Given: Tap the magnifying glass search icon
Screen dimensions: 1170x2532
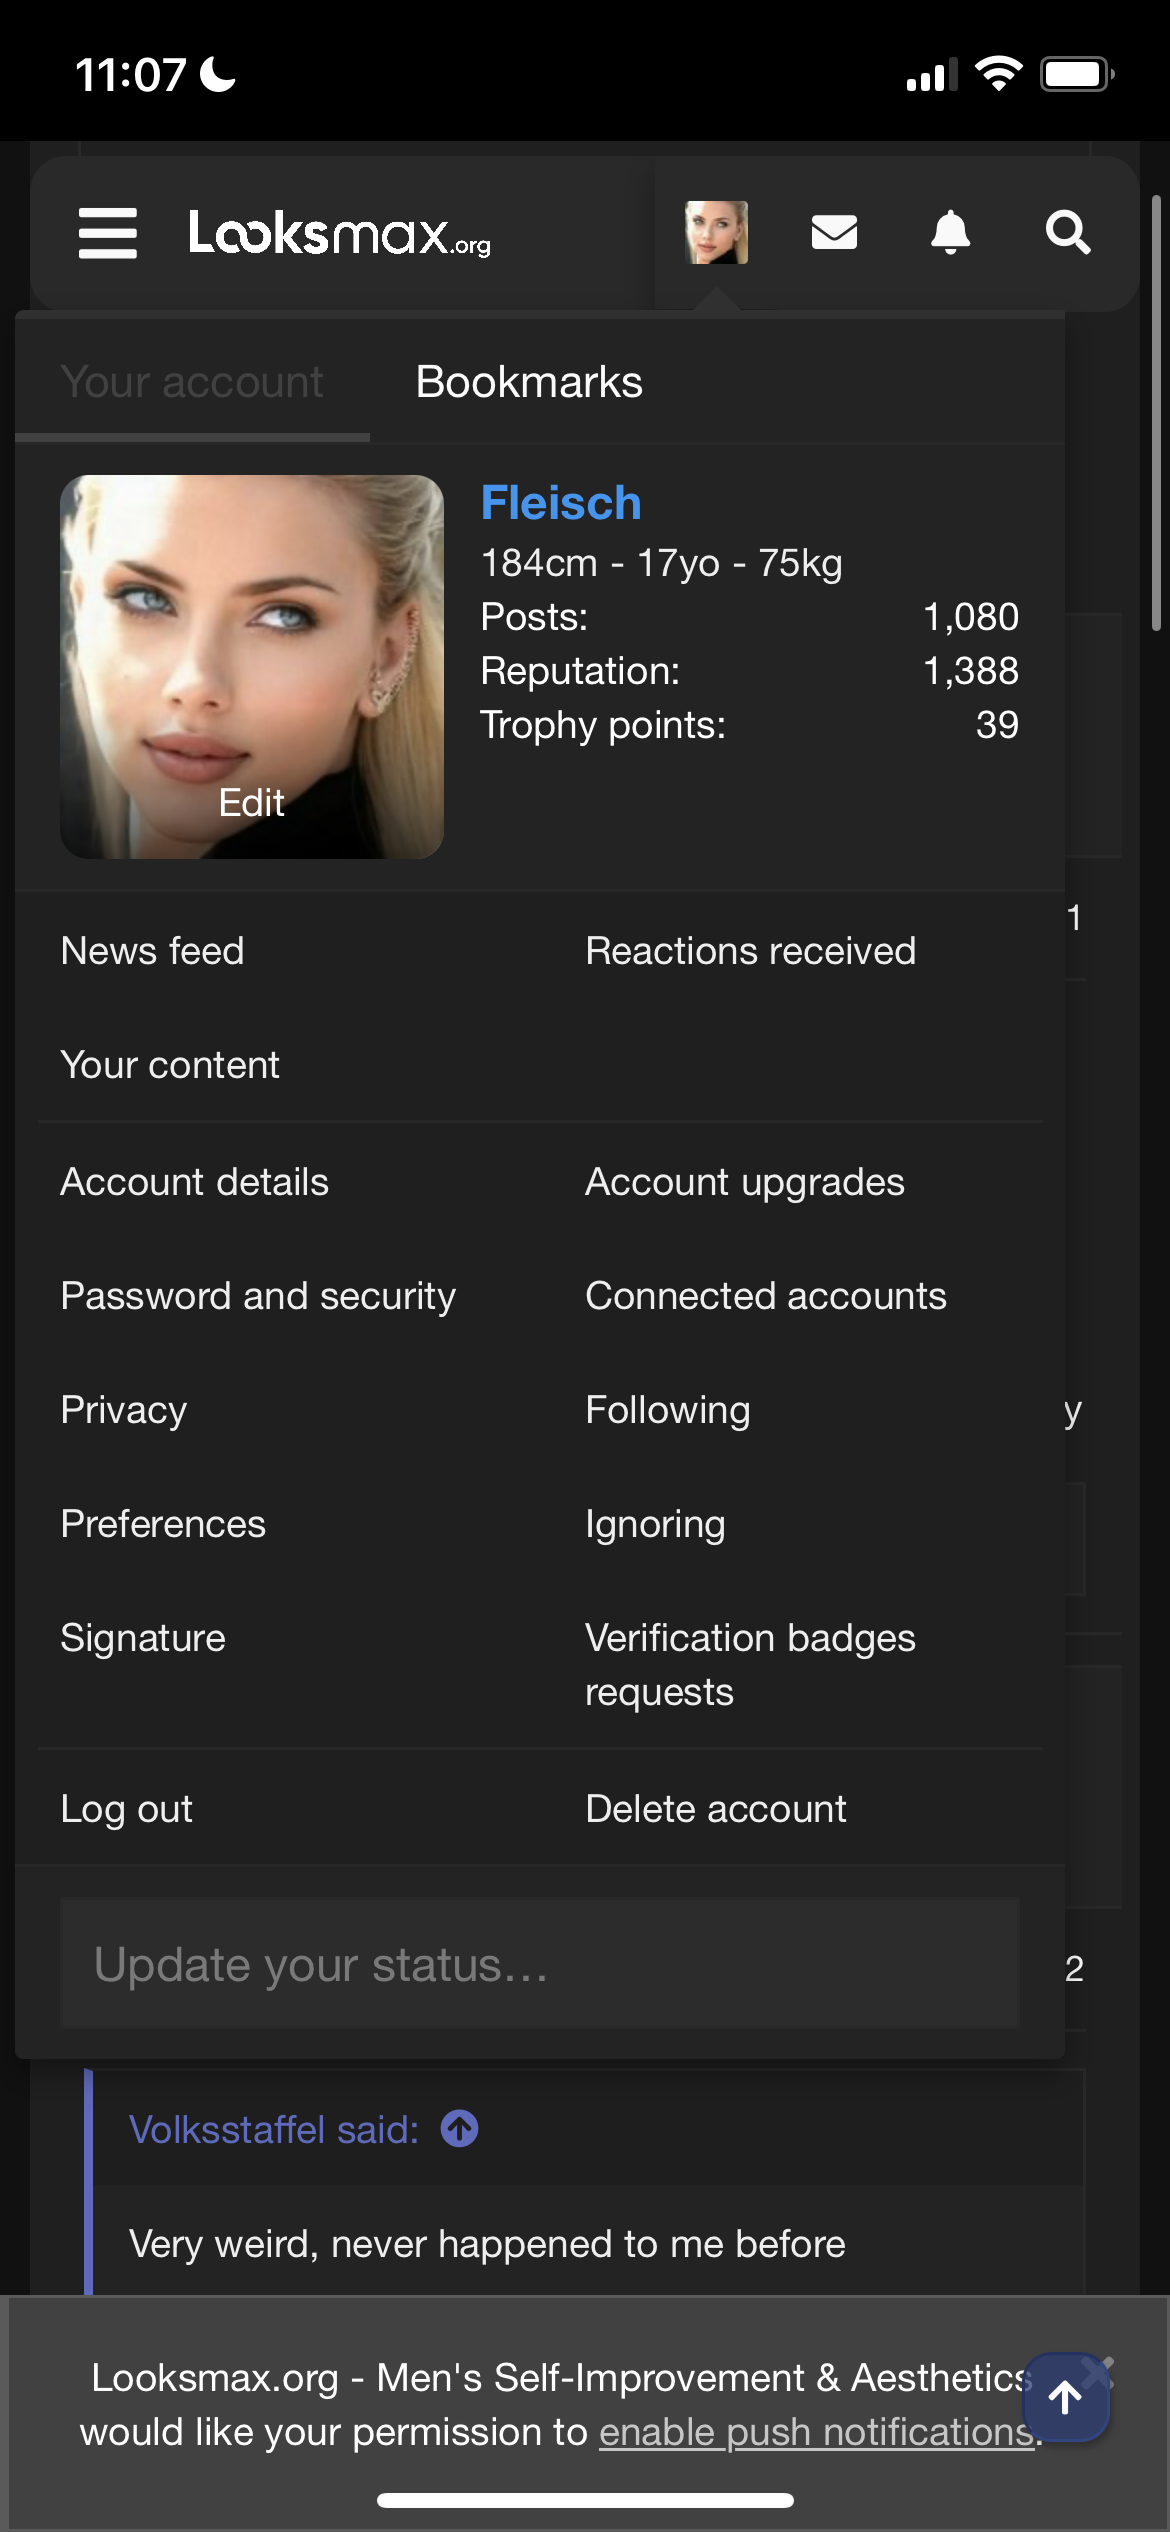Looking at the screenshot, I should click(x=1067, y=233).
